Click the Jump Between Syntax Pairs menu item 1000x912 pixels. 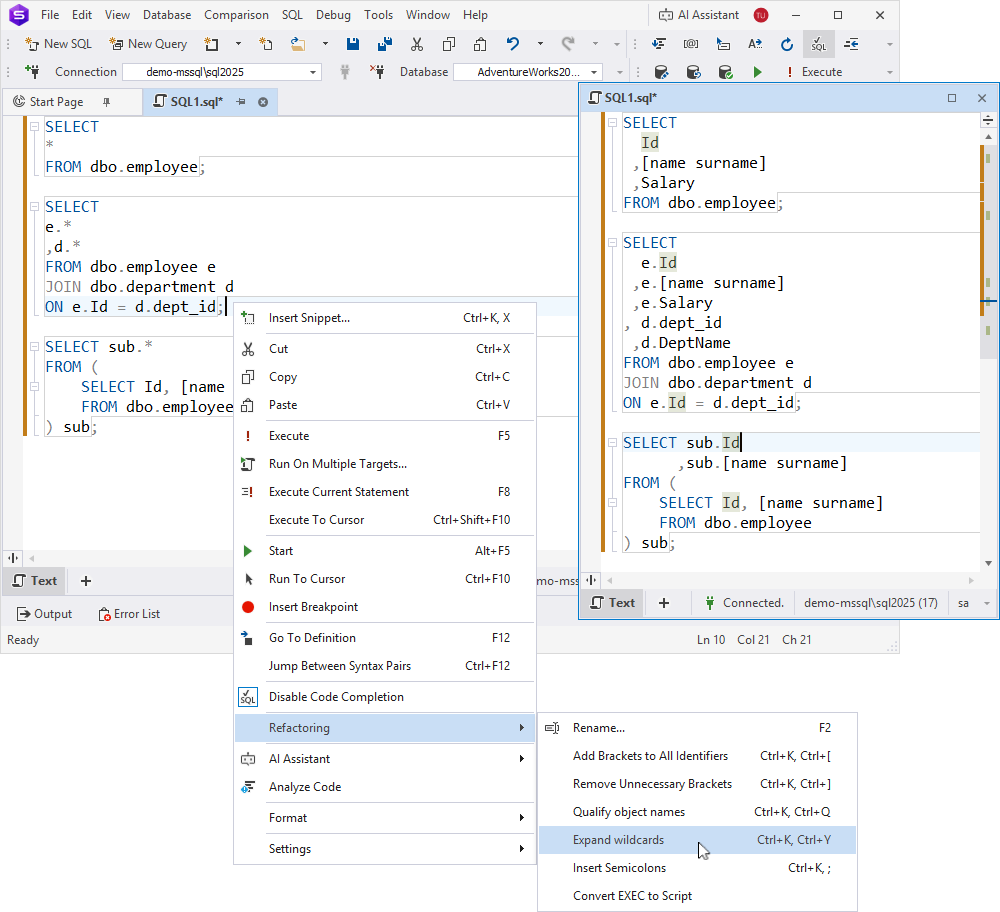click(x=385, y=666)
